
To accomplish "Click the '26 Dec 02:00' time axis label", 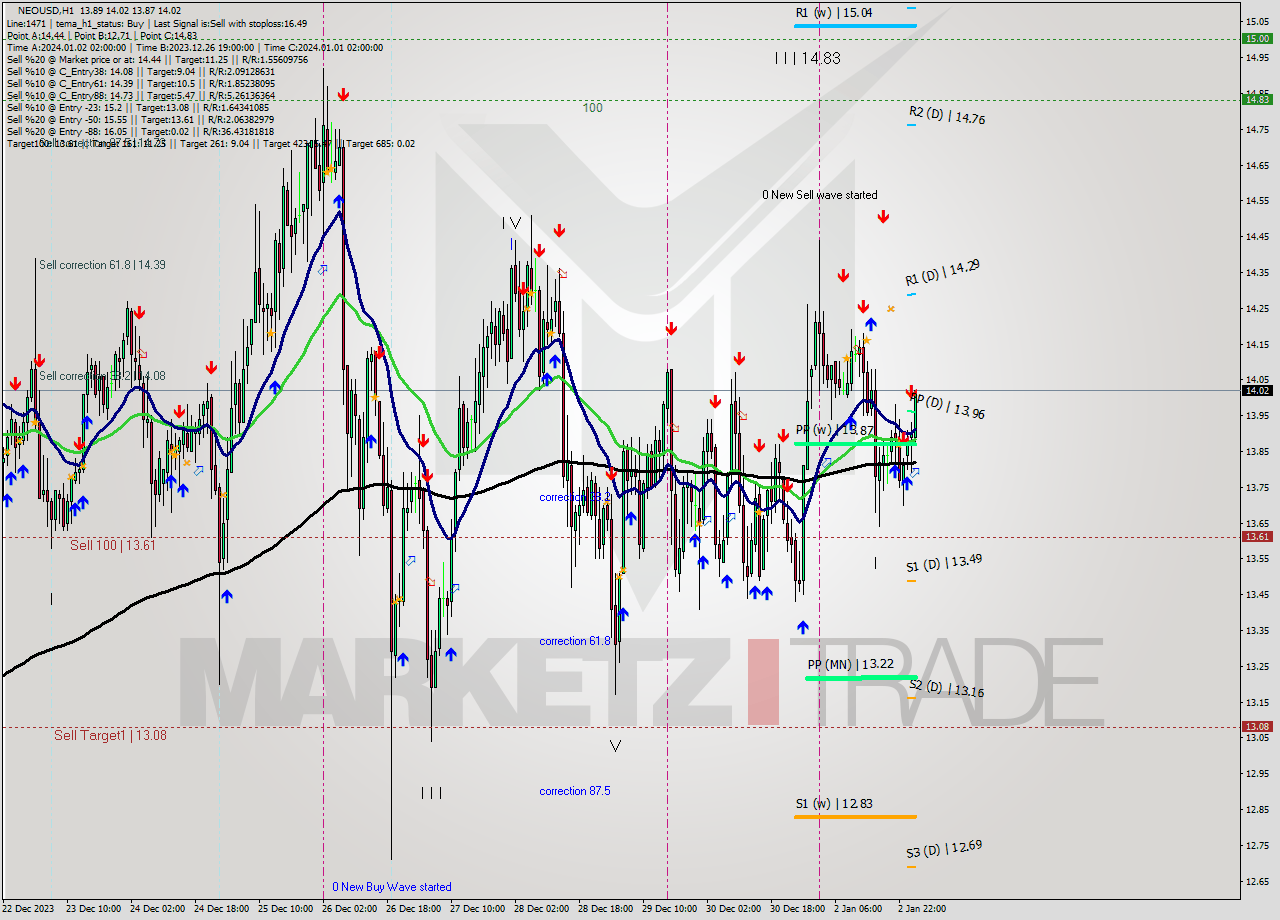I will pos(351,909).
